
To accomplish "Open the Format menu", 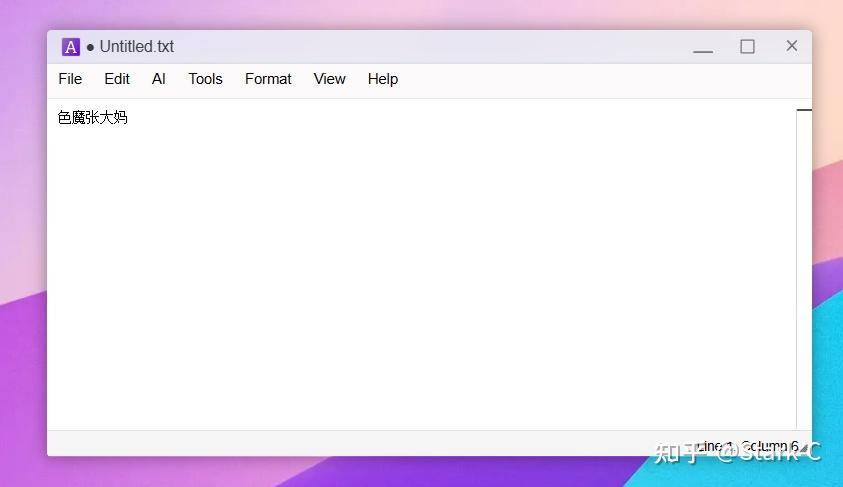I will pos(268,79).
